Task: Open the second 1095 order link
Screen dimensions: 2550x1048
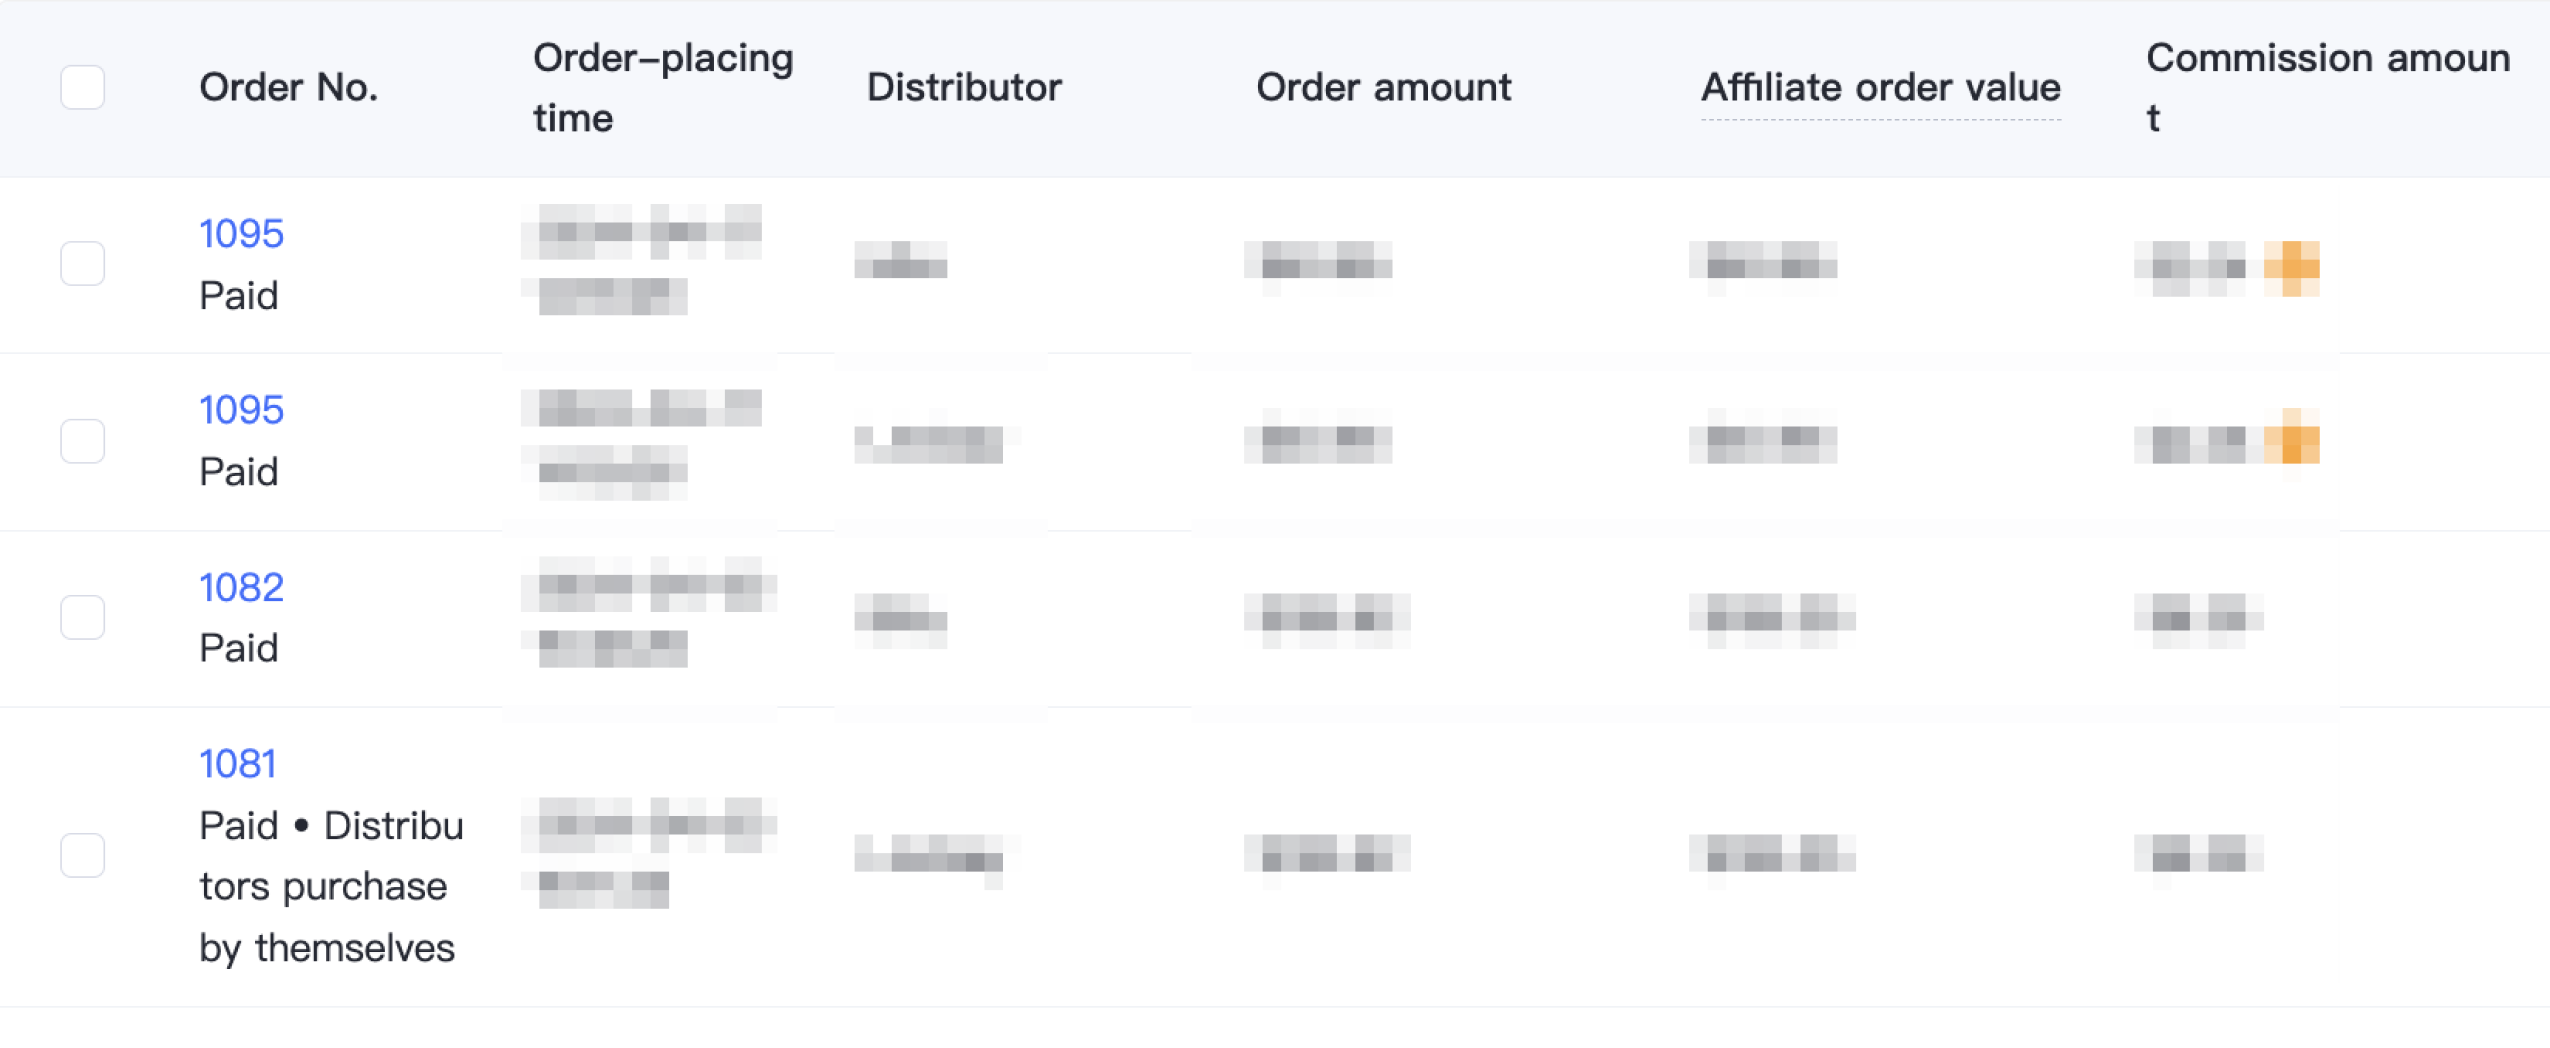Action: click(241, 409)
